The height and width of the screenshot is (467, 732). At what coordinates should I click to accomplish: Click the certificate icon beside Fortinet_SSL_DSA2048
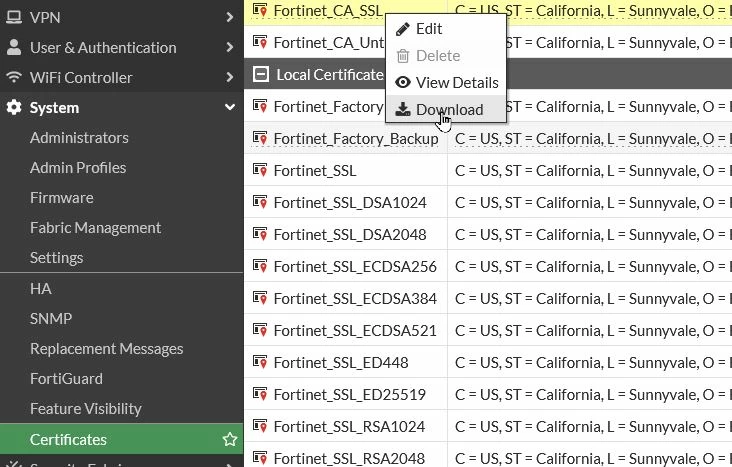[x=260, y=234]
